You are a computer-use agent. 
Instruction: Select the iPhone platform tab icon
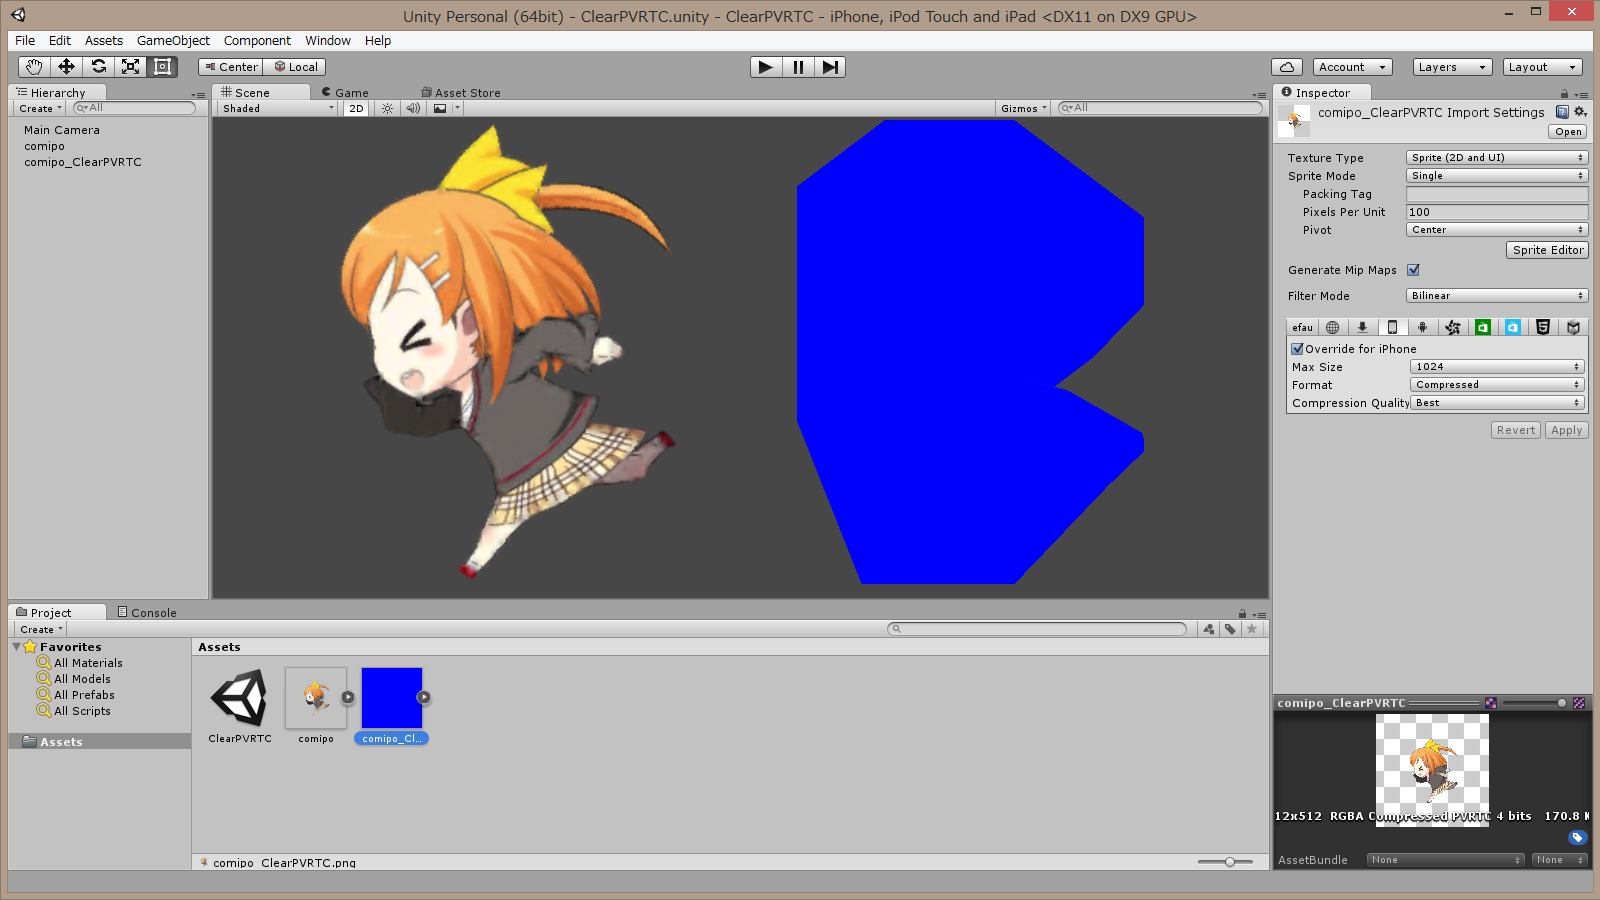(x=1392, y=327)
